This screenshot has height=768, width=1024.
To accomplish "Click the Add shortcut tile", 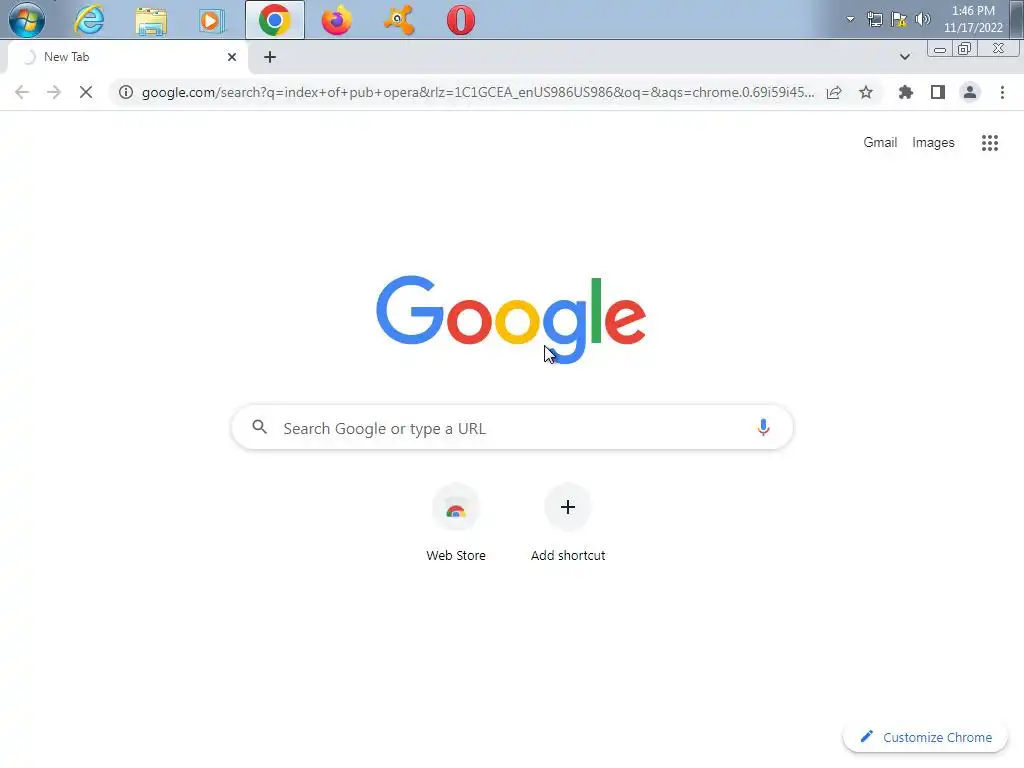I will coord(568,524).
